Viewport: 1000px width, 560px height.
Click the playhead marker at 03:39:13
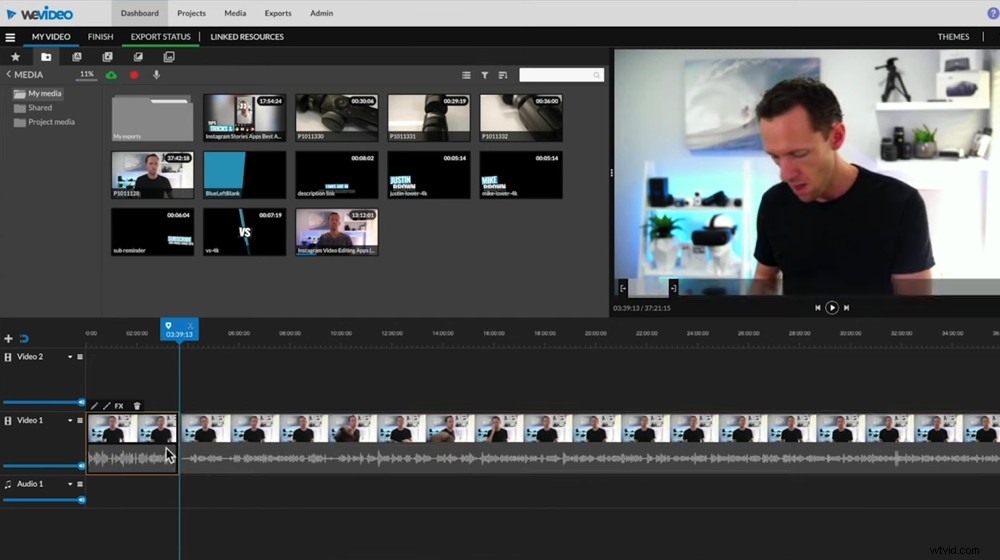(179, 330)
